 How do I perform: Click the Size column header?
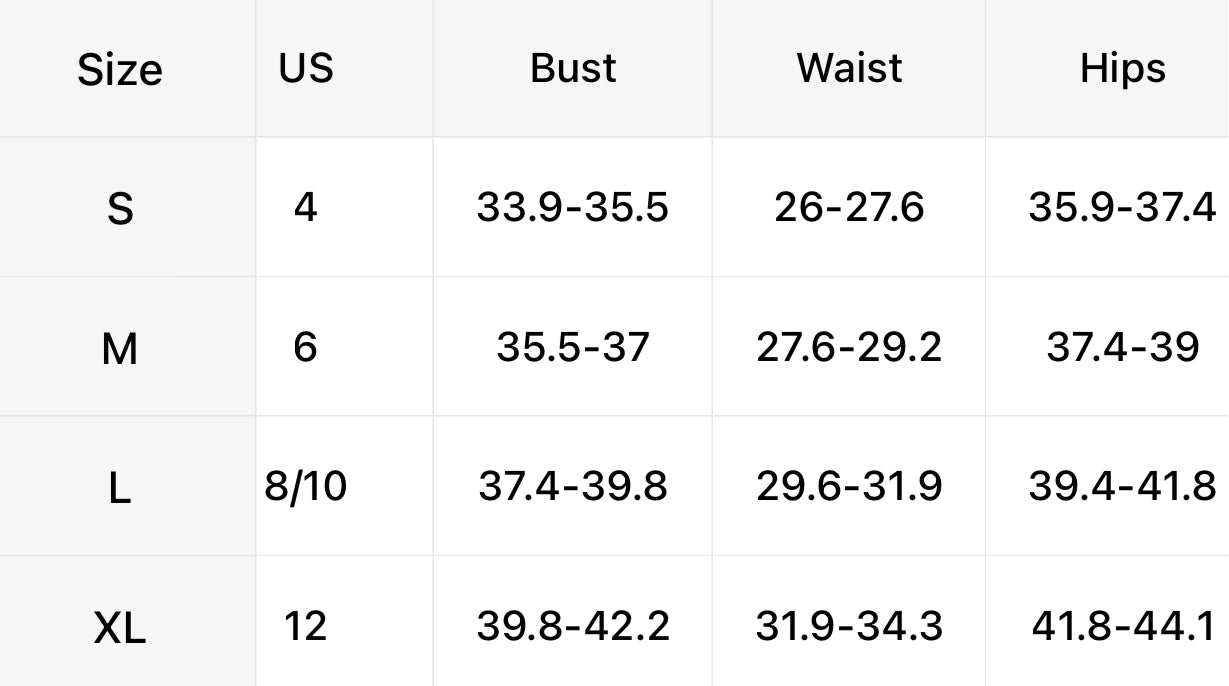120,70
